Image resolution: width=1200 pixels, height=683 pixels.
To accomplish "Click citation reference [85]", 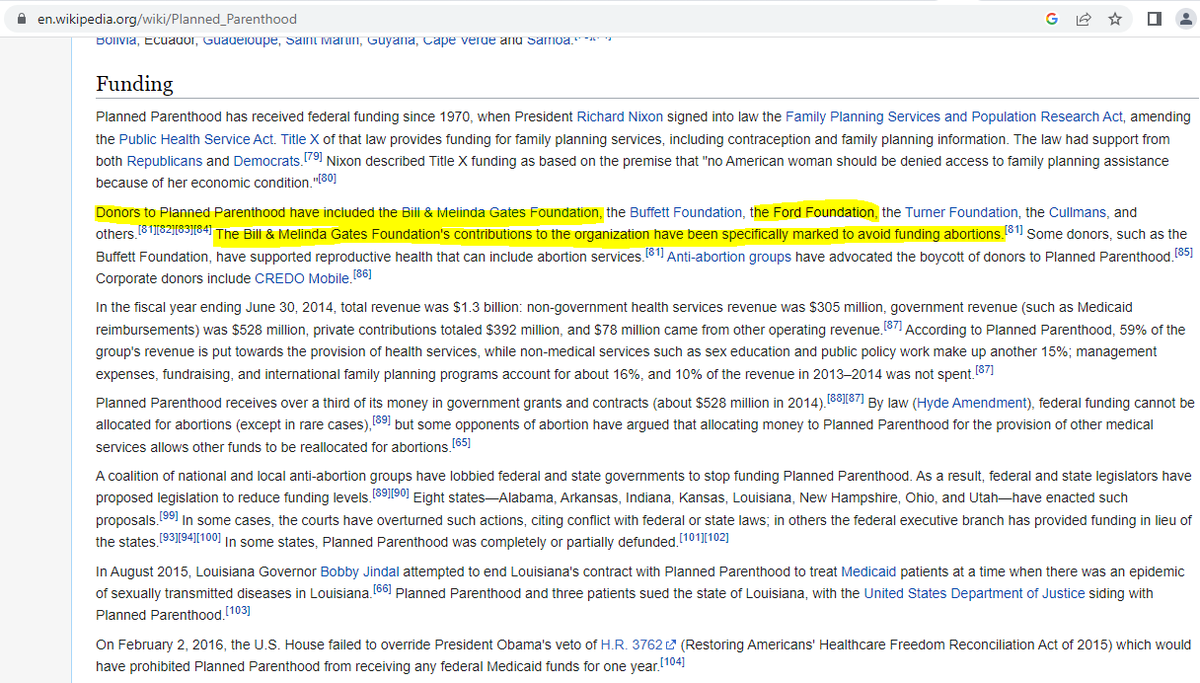I will click(x=1183, y=252).
